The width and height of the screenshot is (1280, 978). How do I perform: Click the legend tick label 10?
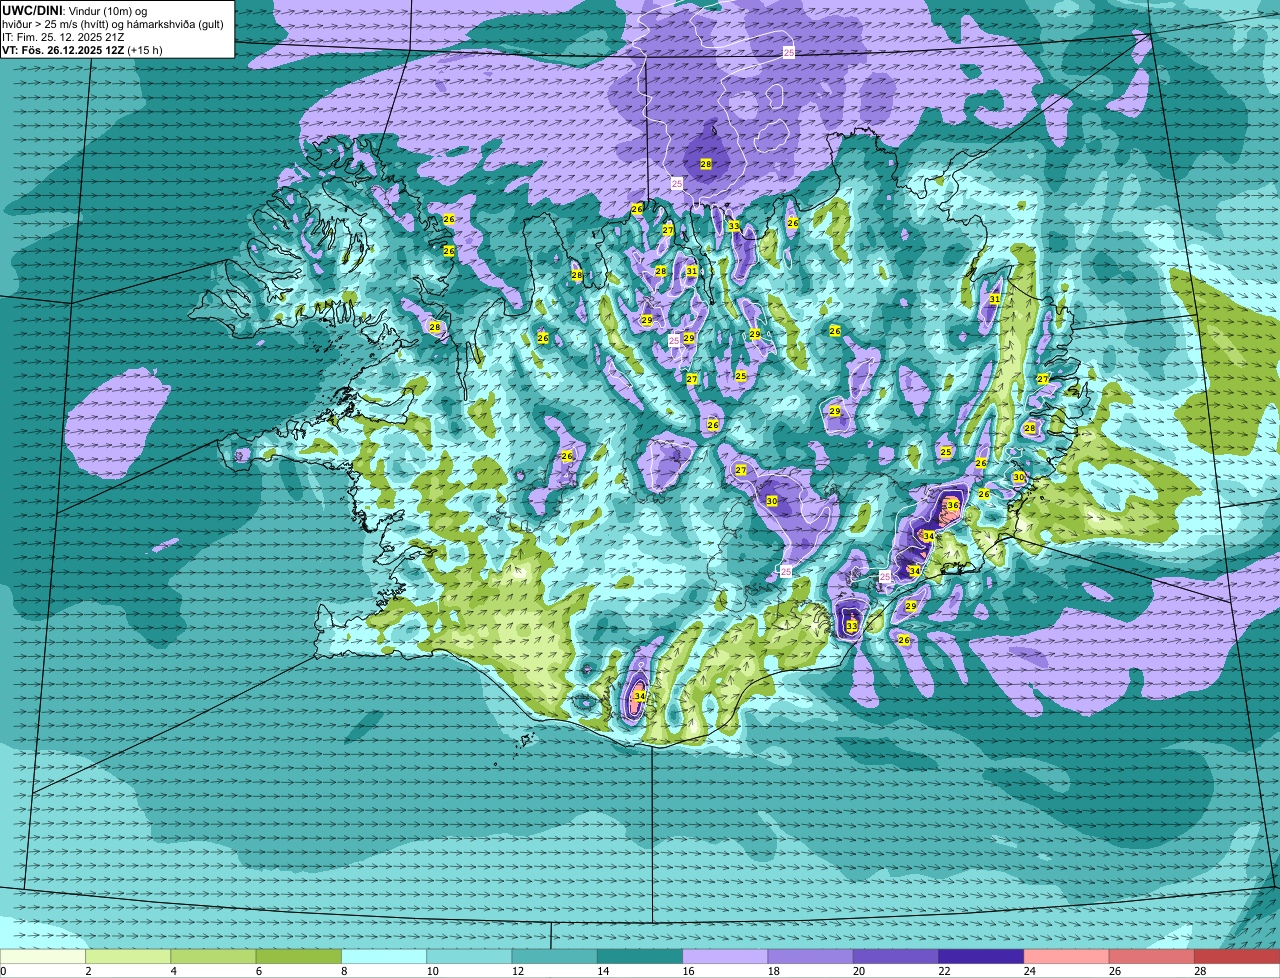pos(432,971)
